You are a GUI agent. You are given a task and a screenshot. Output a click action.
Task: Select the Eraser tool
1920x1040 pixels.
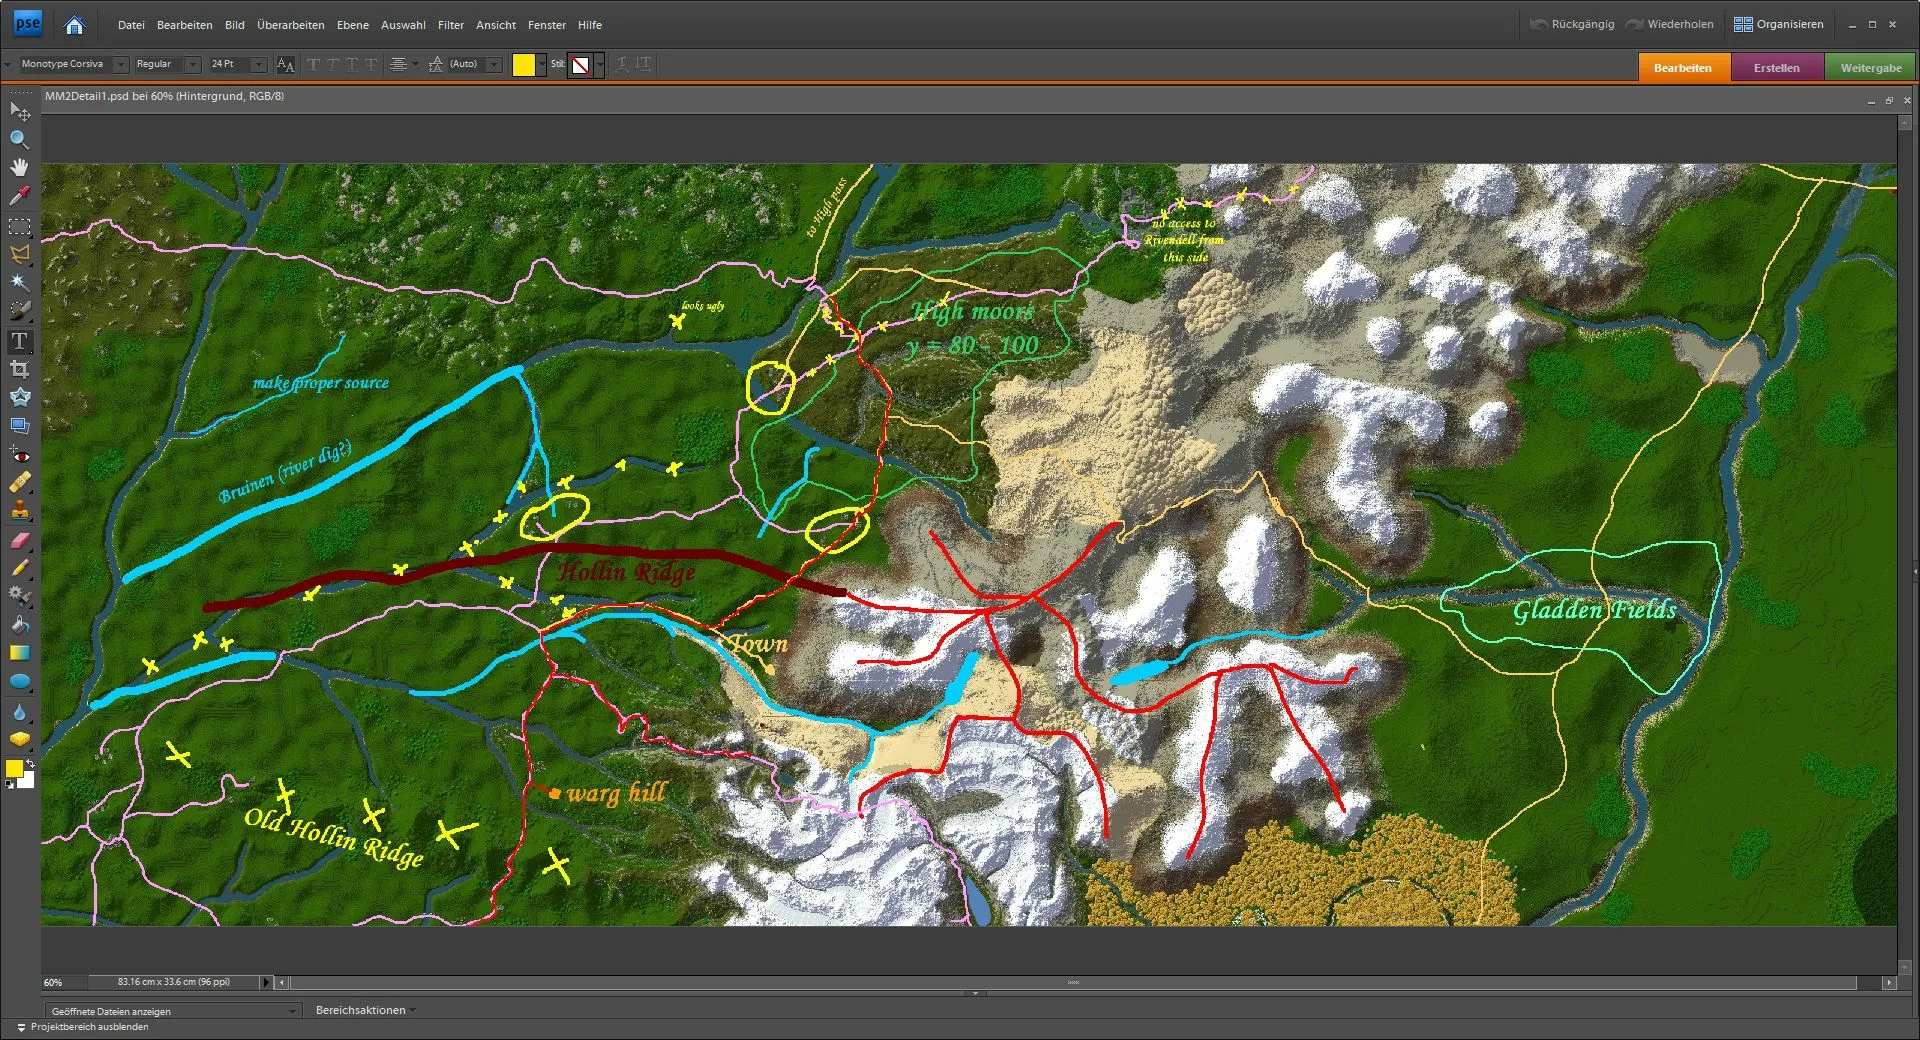[20, 541]
